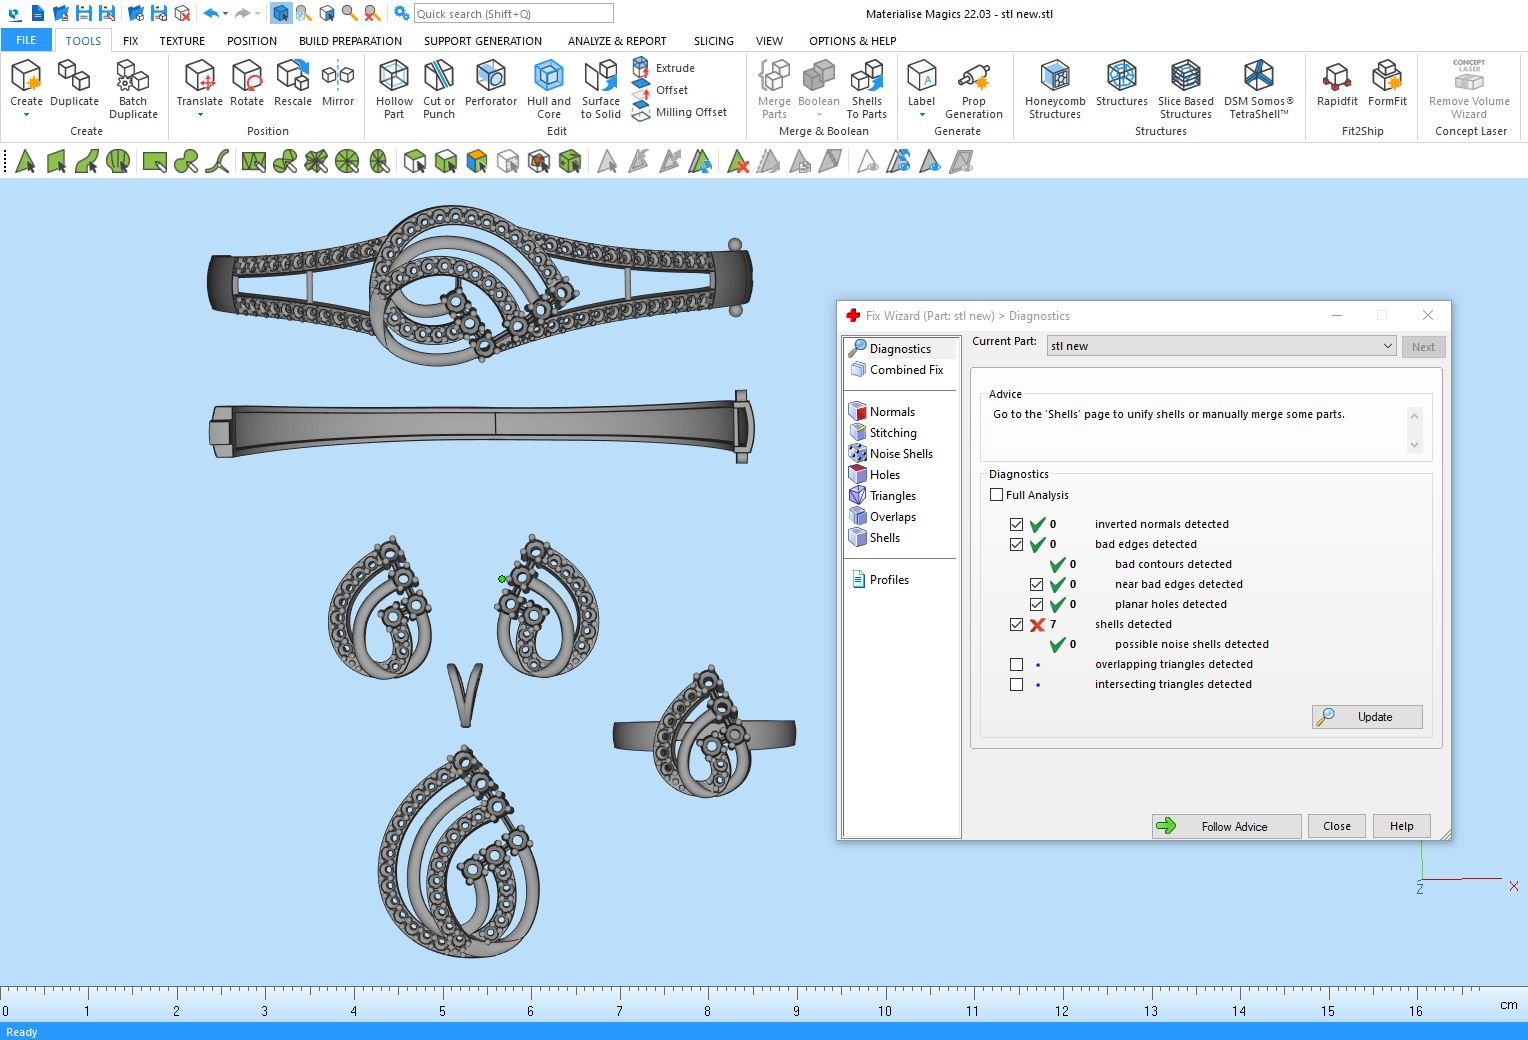Check the overlapping triangles detected box
Screen dimensions: 1528x1040
pyautogui.click(x=1017, y=664)
